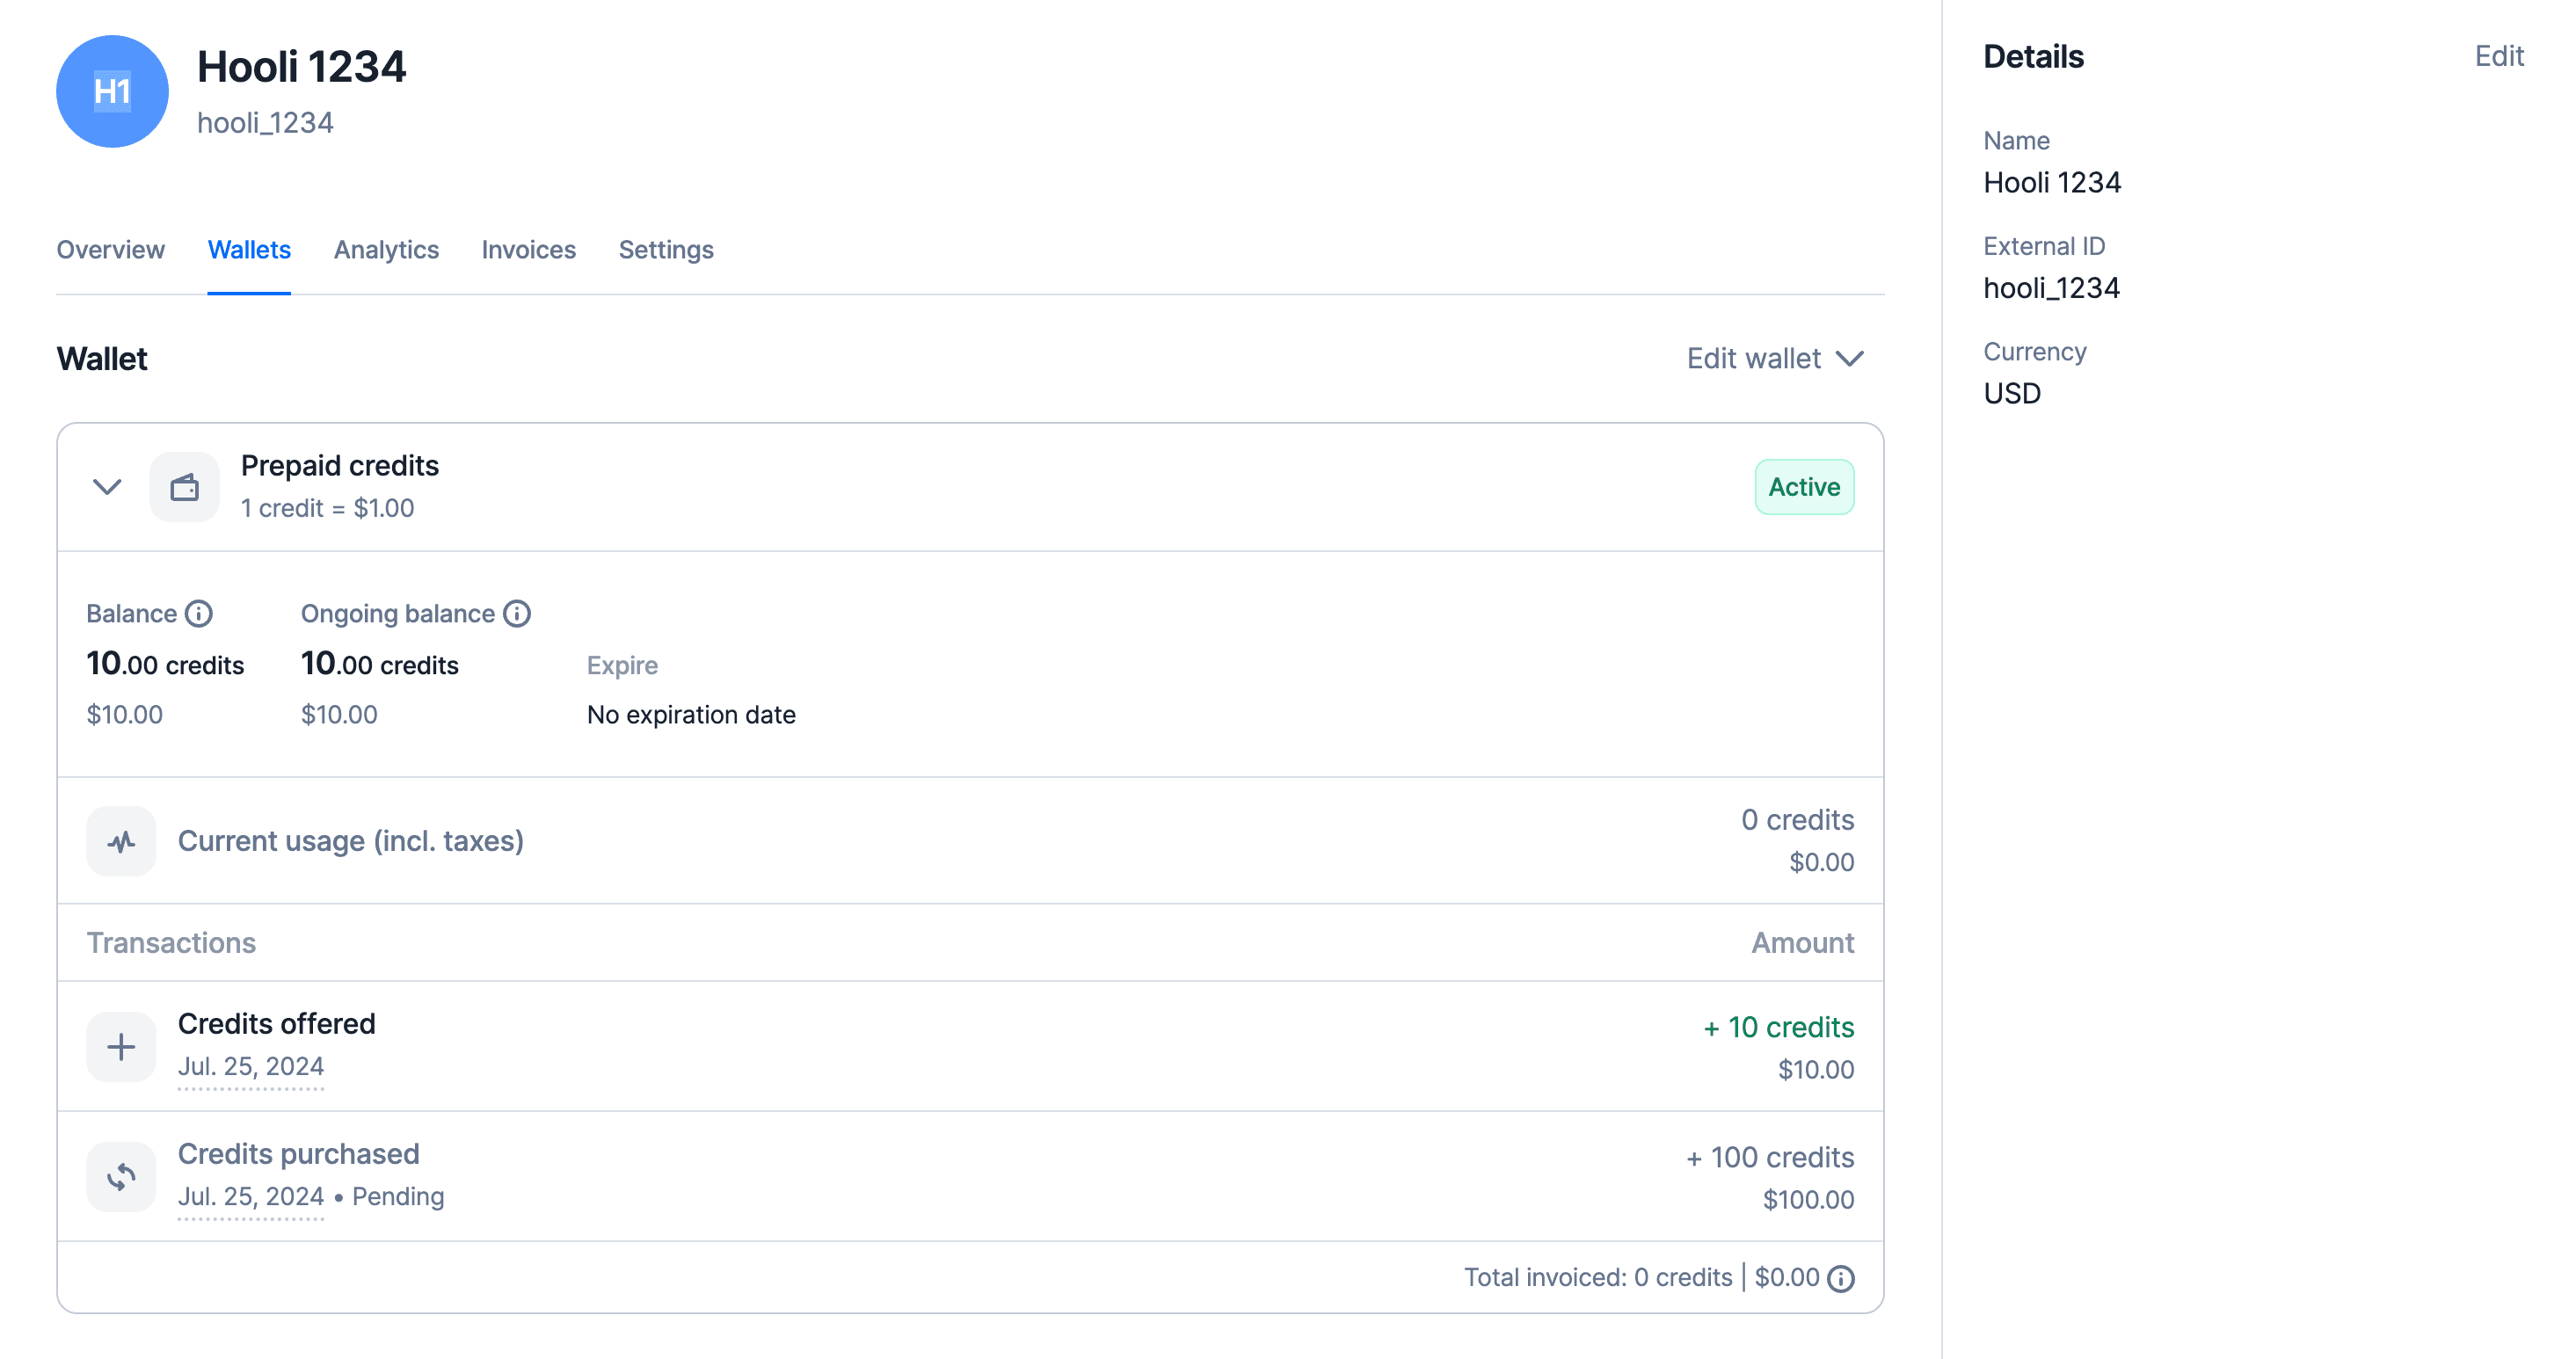Open the Analytics tab

[386, 250]
